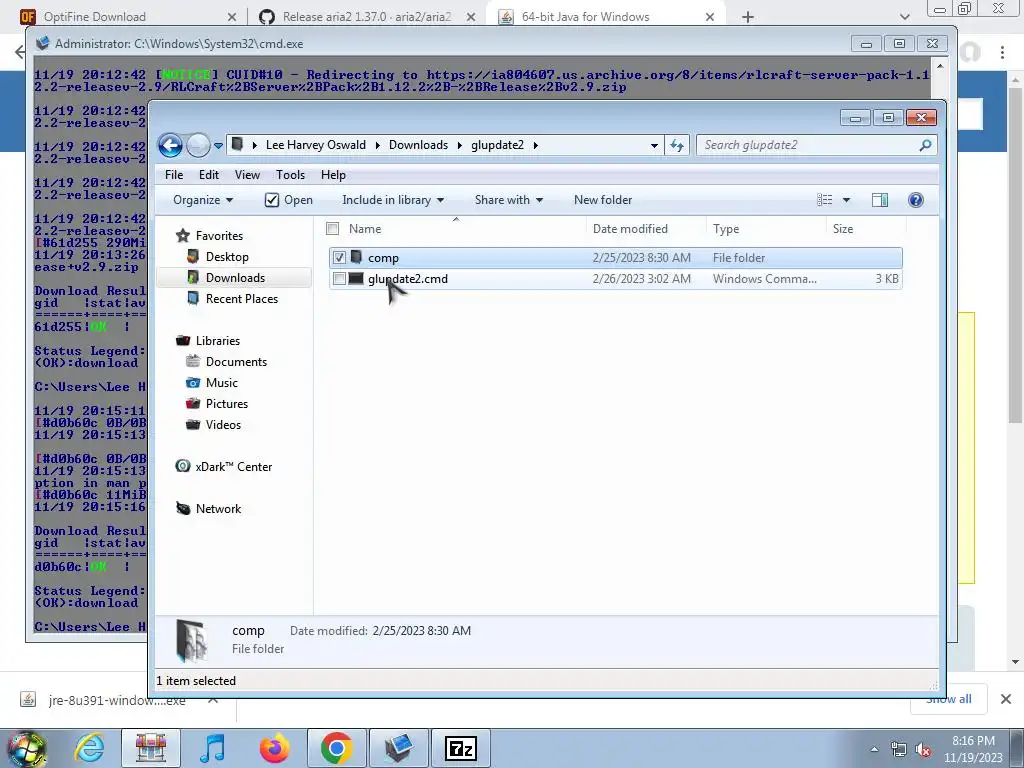1024x768 pixels.
Task: Open Firefox from the taskbar
Action: pyautogui.click(x=274, y=748)
